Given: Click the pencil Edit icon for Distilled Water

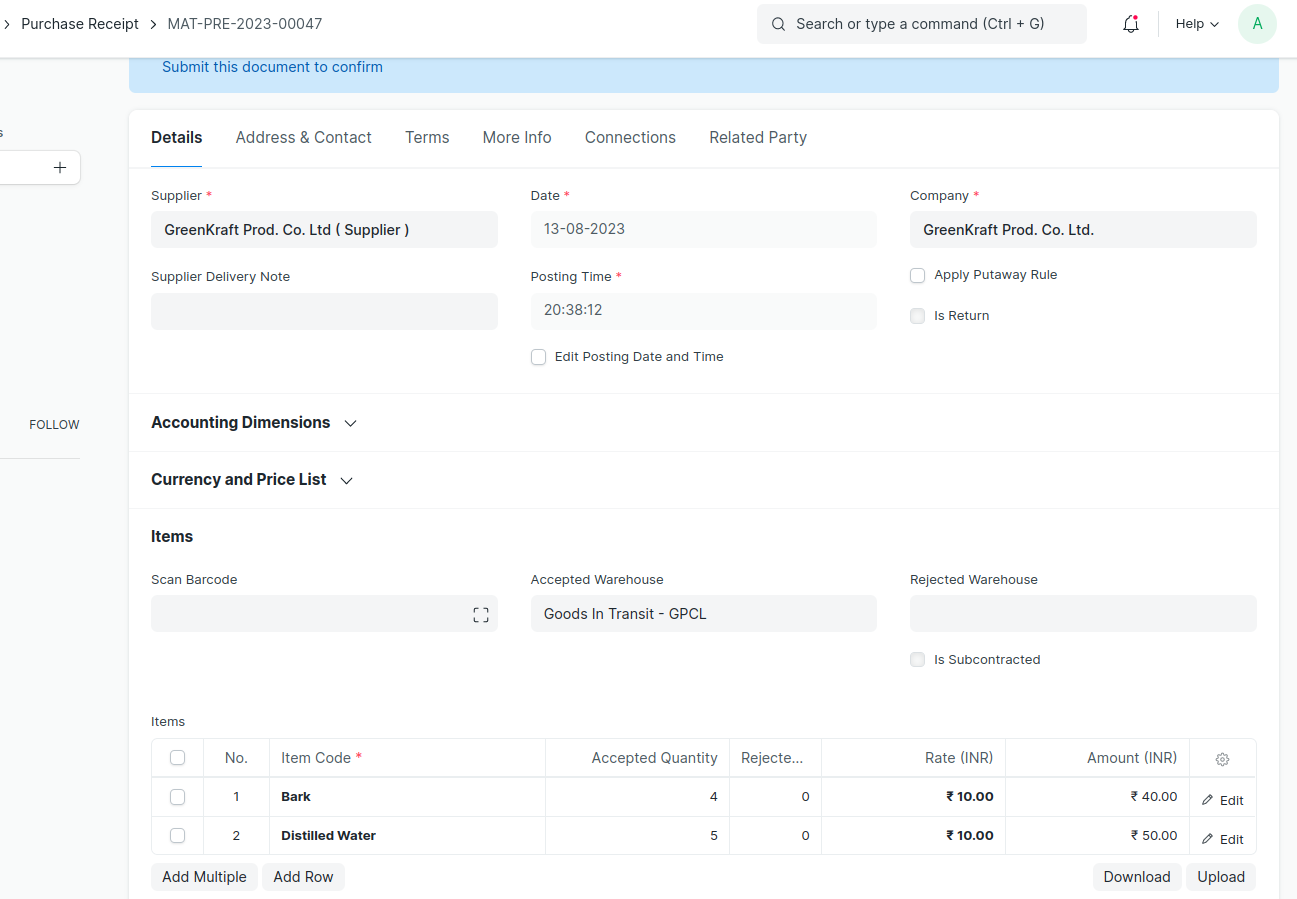Looking at the screenshot, I should pyautogui.click(x=1208, y=839).
